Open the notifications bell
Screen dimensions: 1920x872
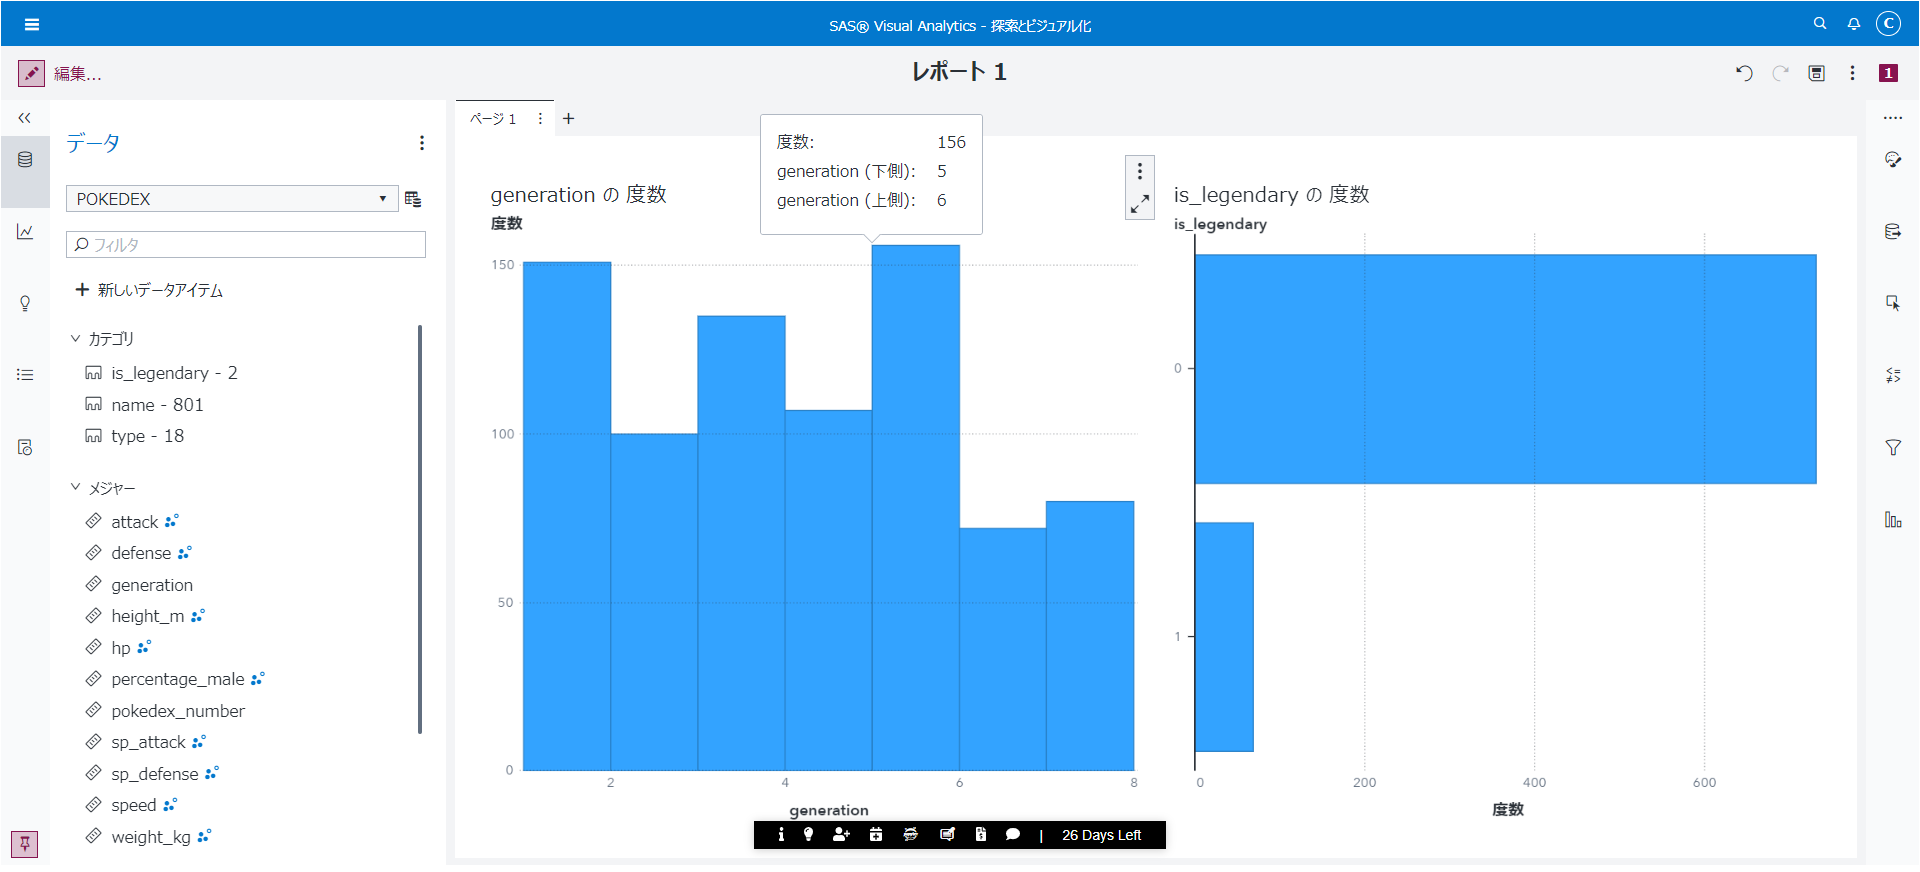(x=1853, y=23)
